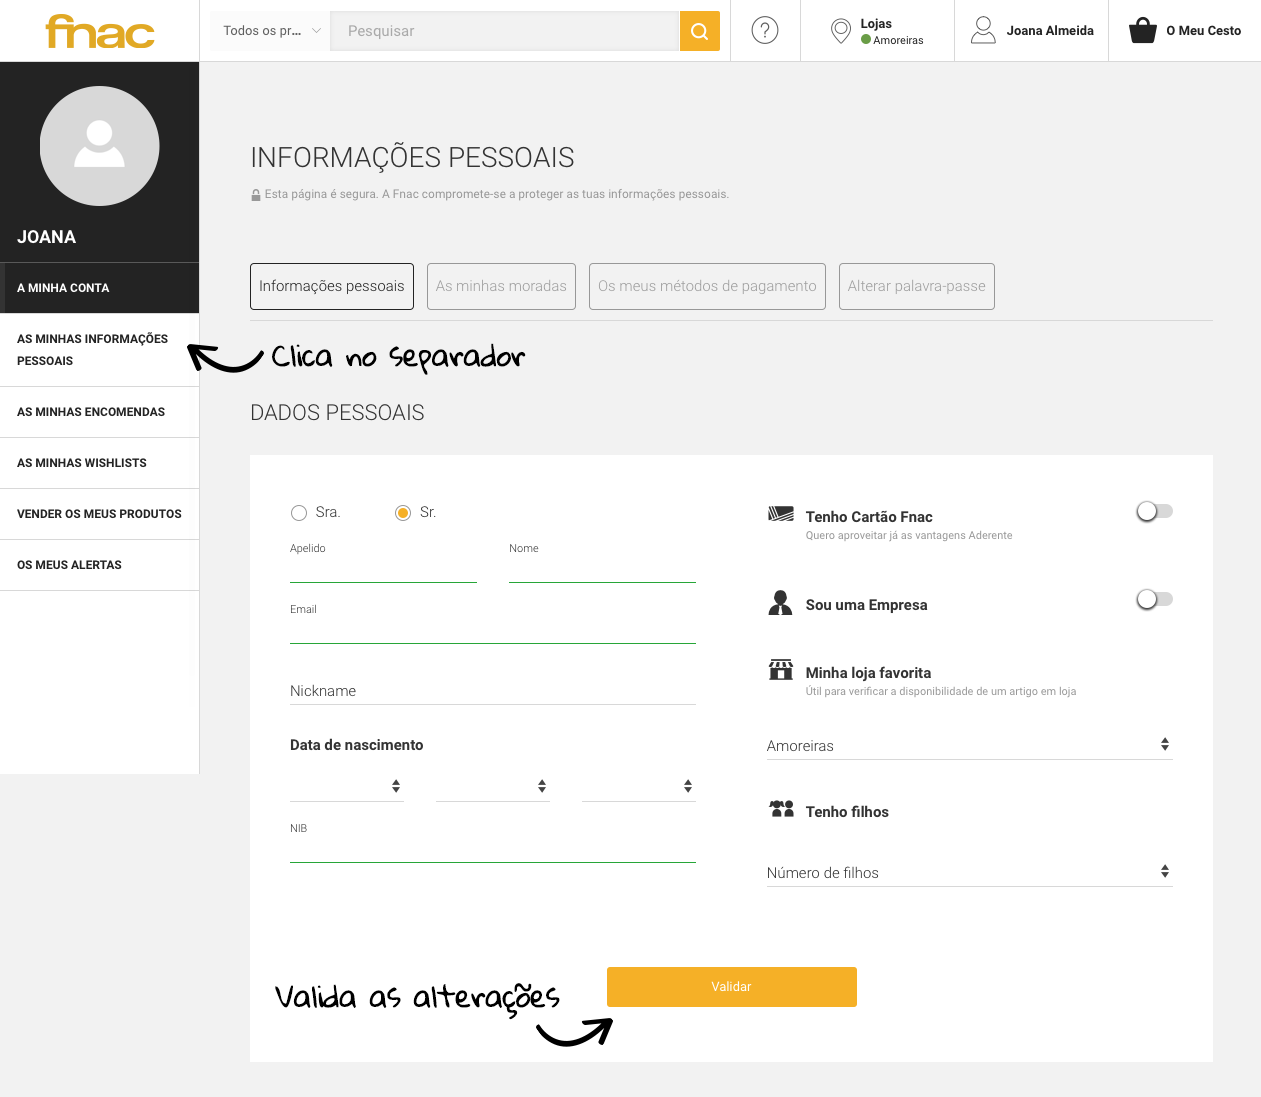Open the help question mark icon
Image resolution: width=1261 pixels, height=1097 pixels.
[x=765, y=31]
